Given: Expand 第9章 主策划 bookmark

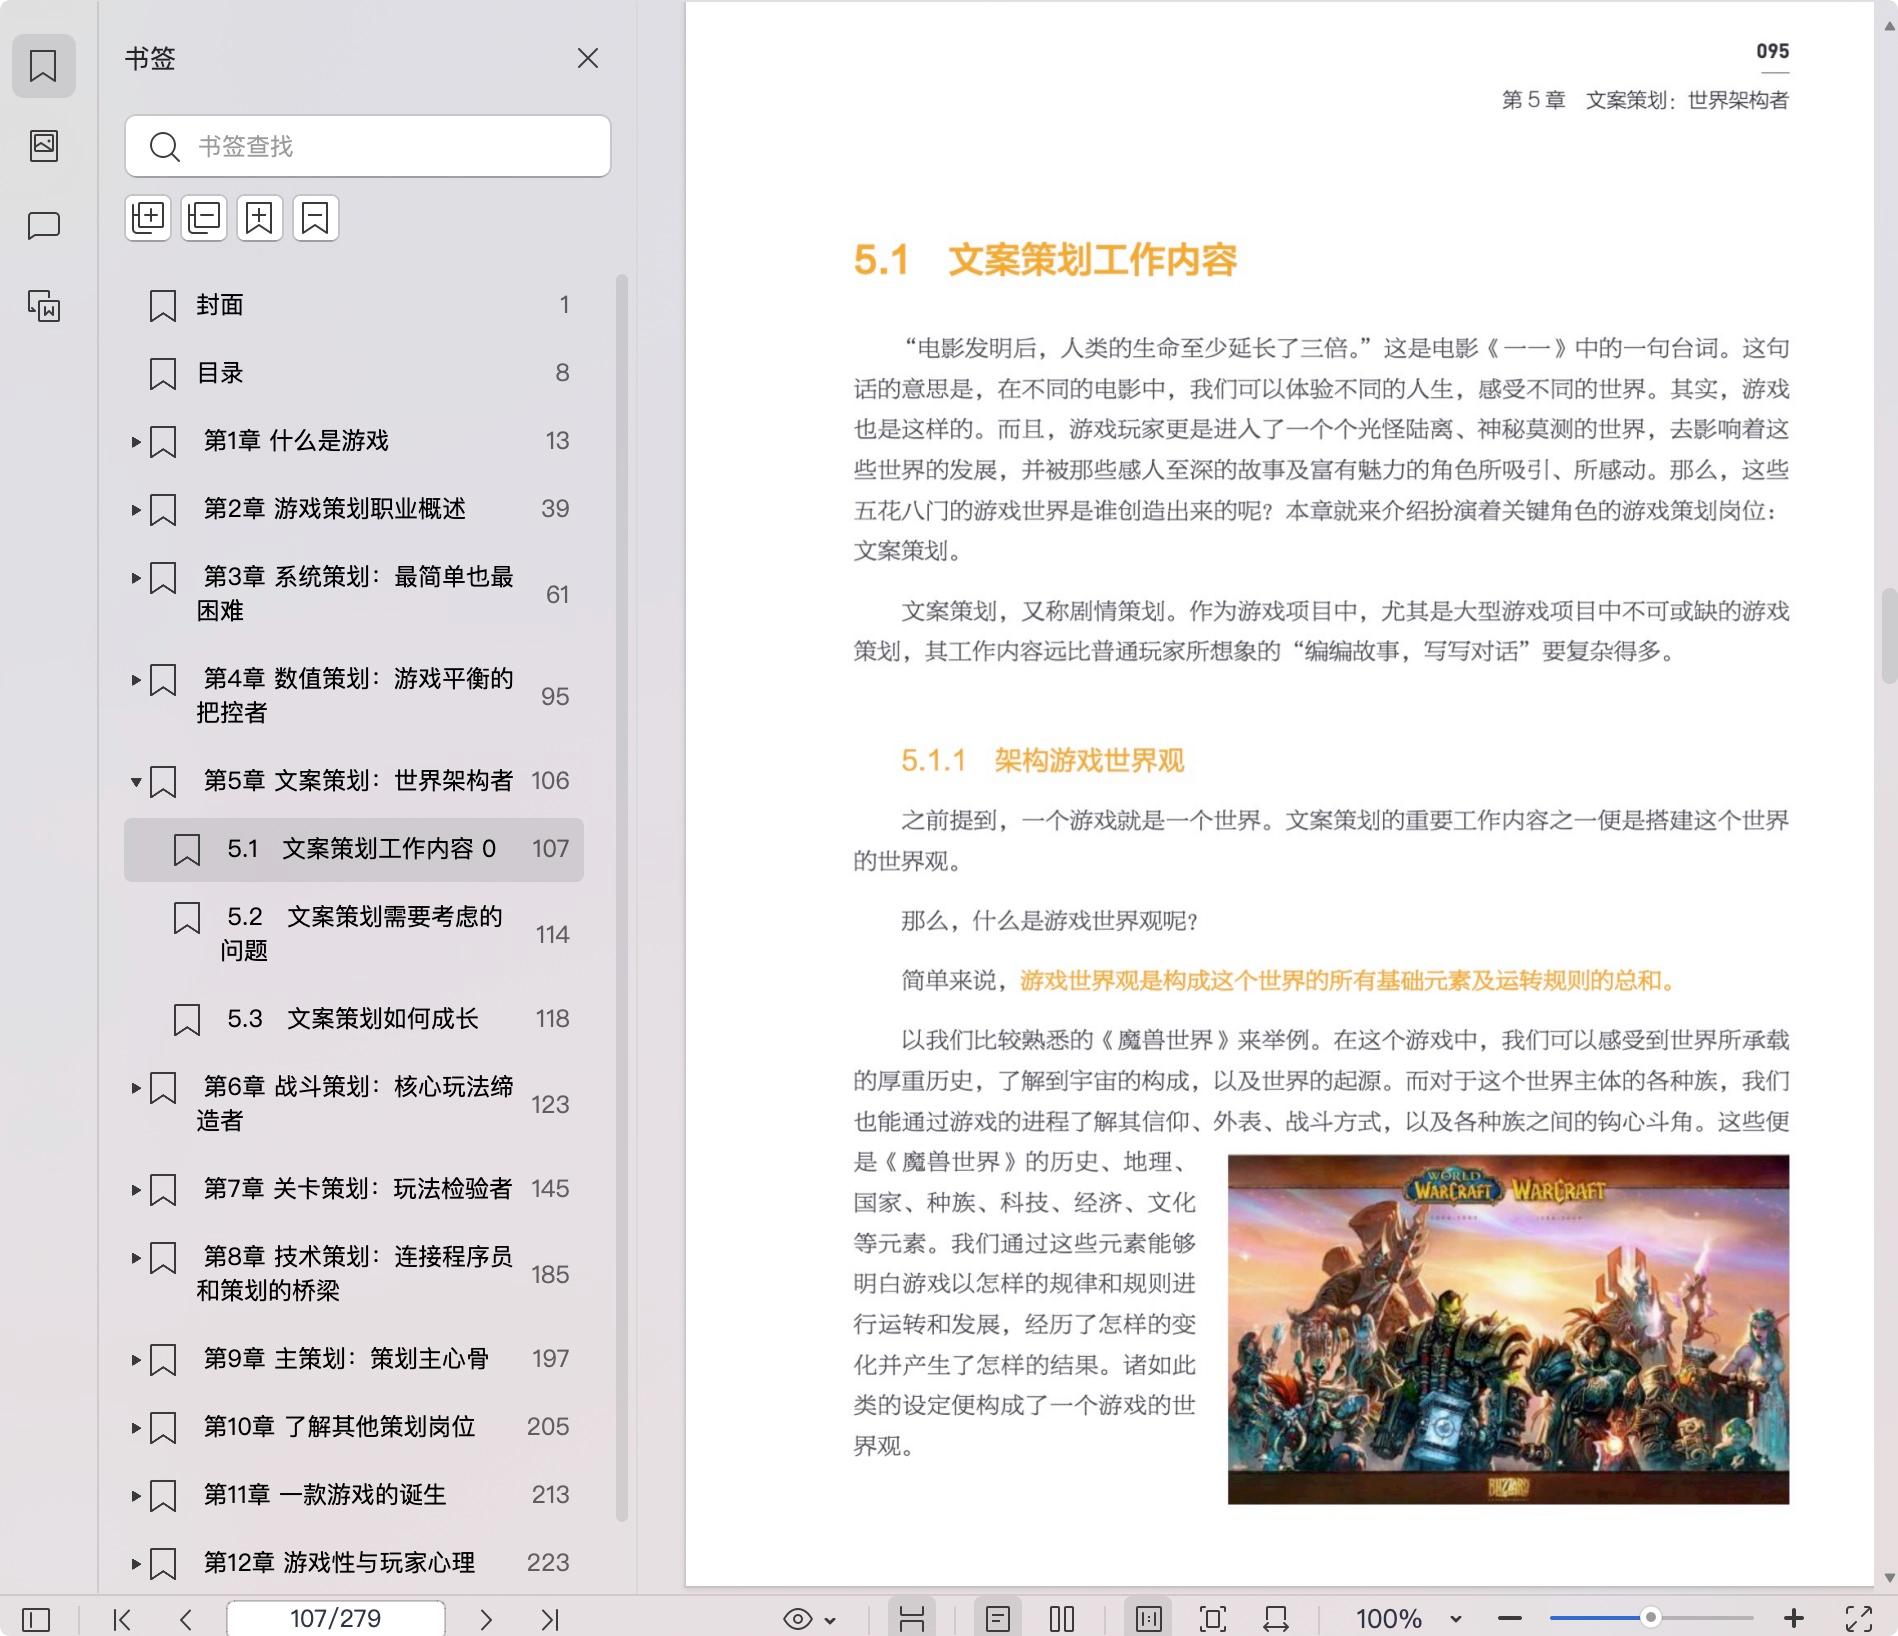Looking at the screenshot, I should pyautogui.click(x=136, y=1359).
